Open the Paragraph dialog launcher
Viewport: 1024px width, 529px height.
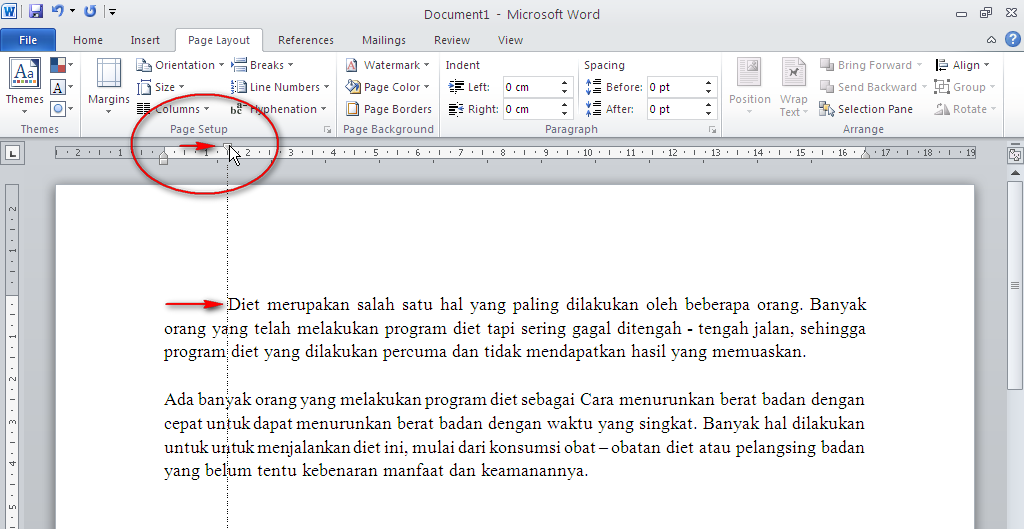tap(712, 130)
